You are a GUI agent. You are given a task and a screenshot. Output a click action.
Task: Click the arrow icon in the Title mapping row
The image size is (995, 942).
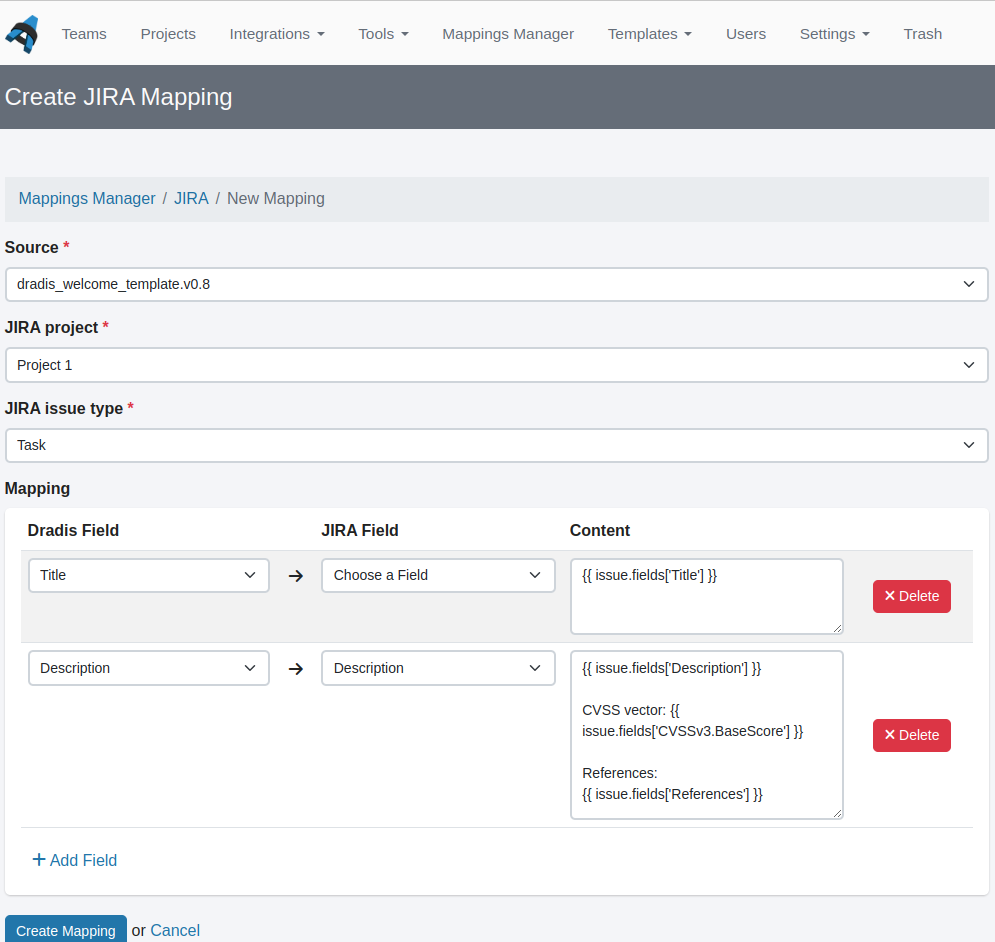point(295,575)
